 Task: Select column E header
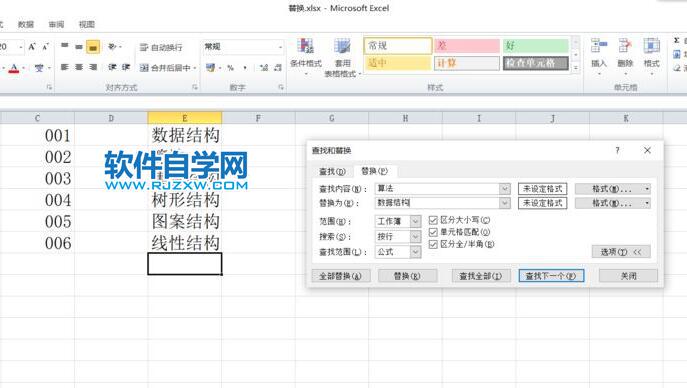coord(184,118)
